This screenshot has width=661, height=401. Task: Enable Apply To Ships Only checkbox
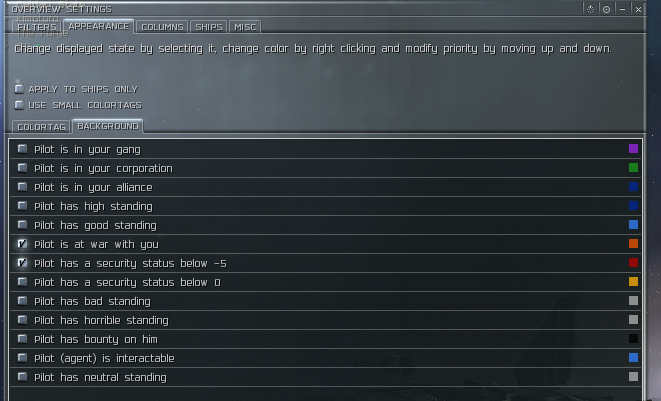(x=19, y=89)
